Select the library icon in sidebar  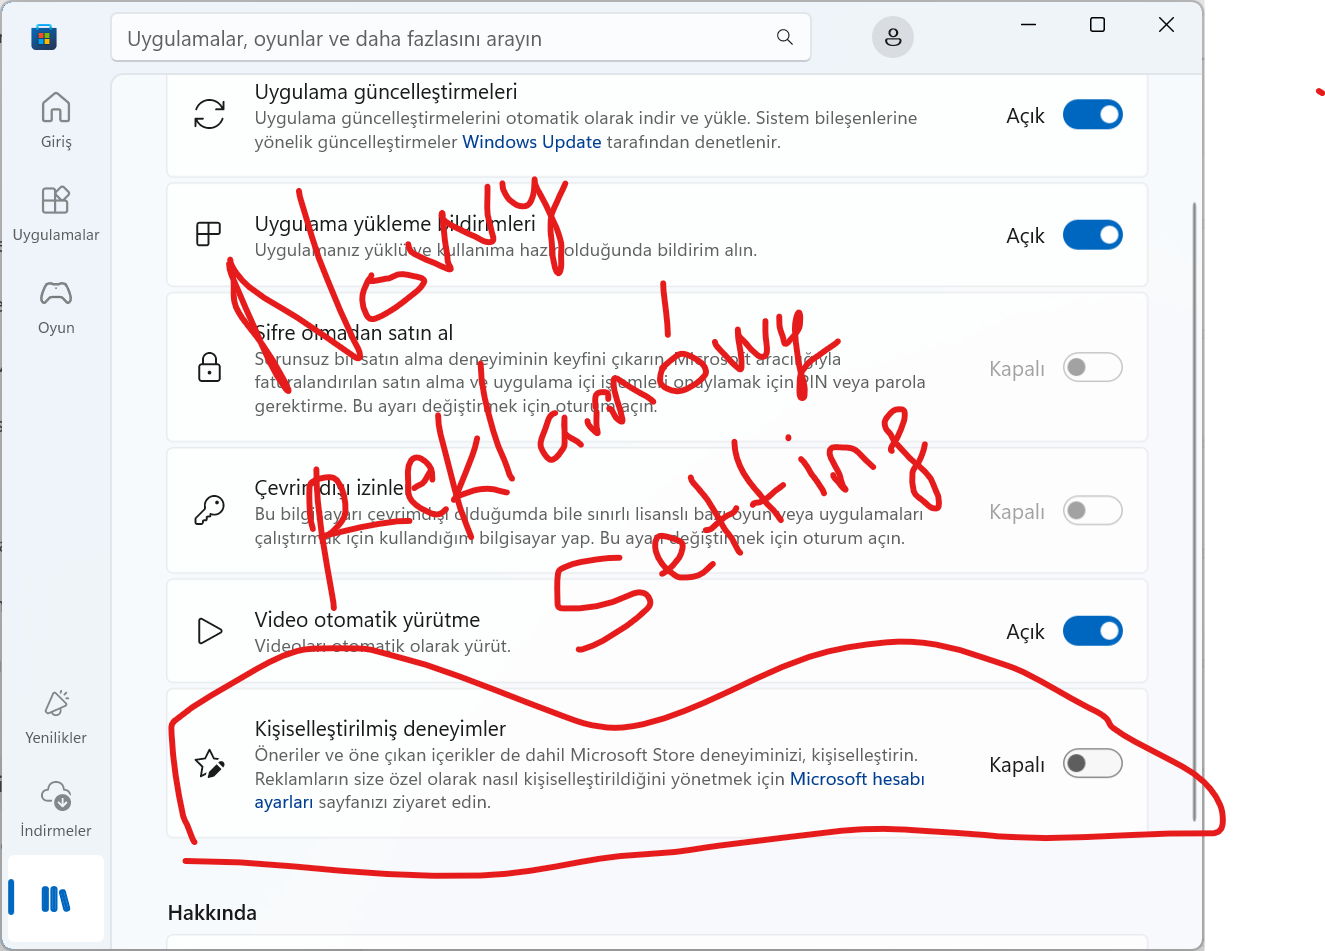(x=56, y=899)
